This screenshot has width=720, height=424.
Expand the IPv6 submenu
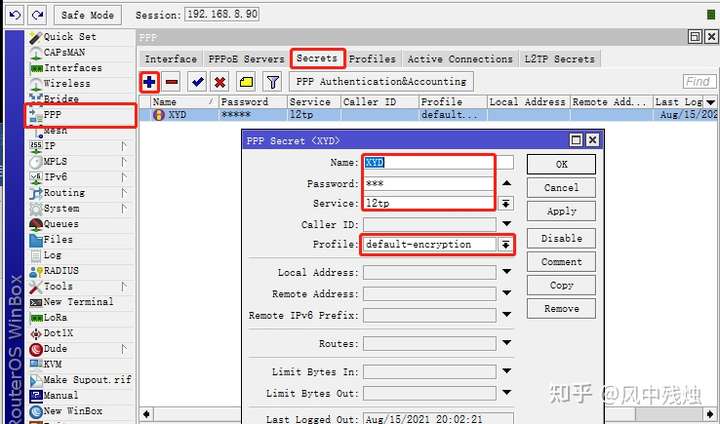click(x=124, y=177)
